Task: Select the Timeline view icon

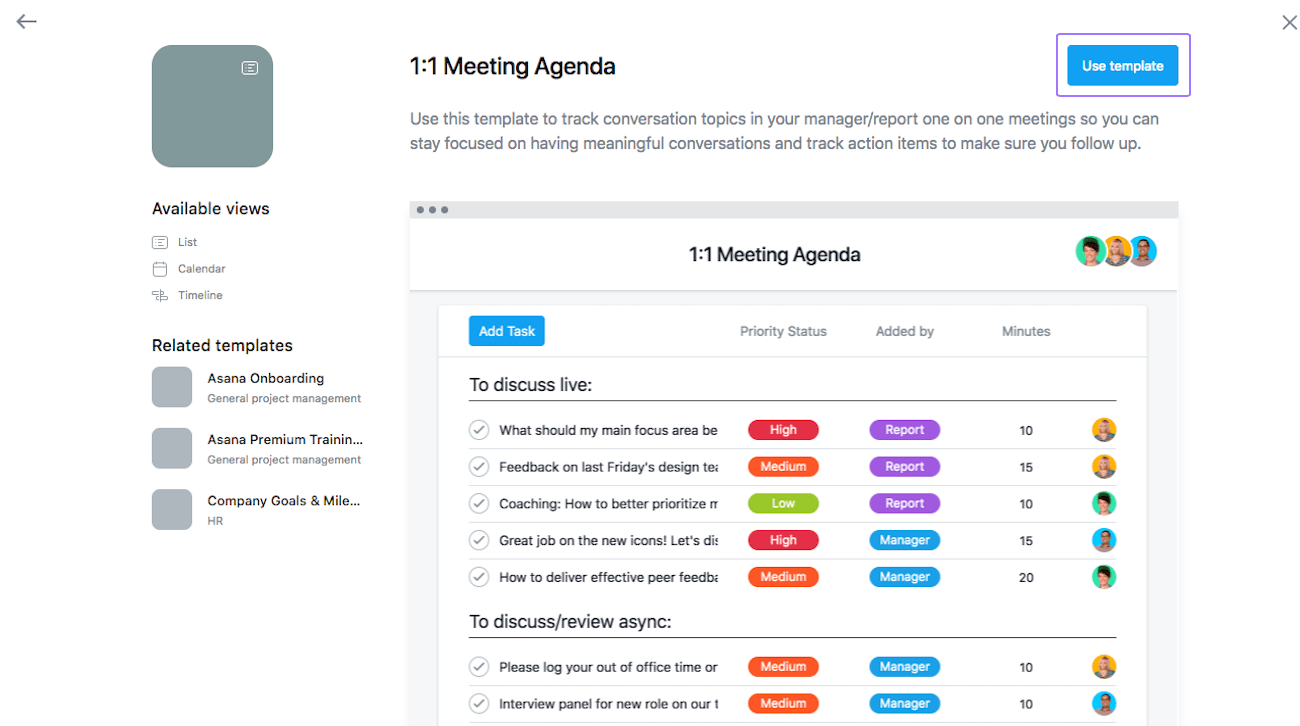Action: click(160, 294)
